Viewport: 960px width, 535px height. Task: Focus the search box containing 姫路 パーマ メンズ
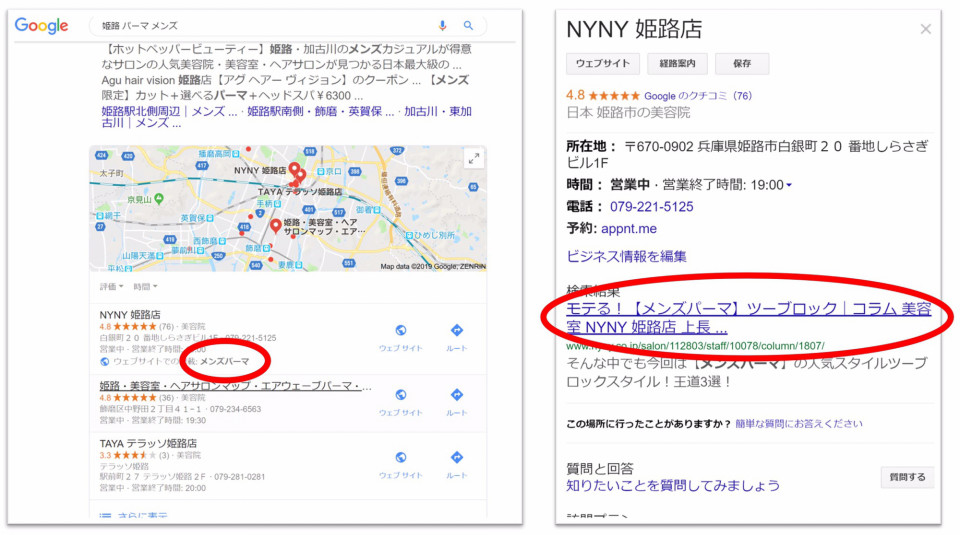pyautogui.click(x=288, y=26)
